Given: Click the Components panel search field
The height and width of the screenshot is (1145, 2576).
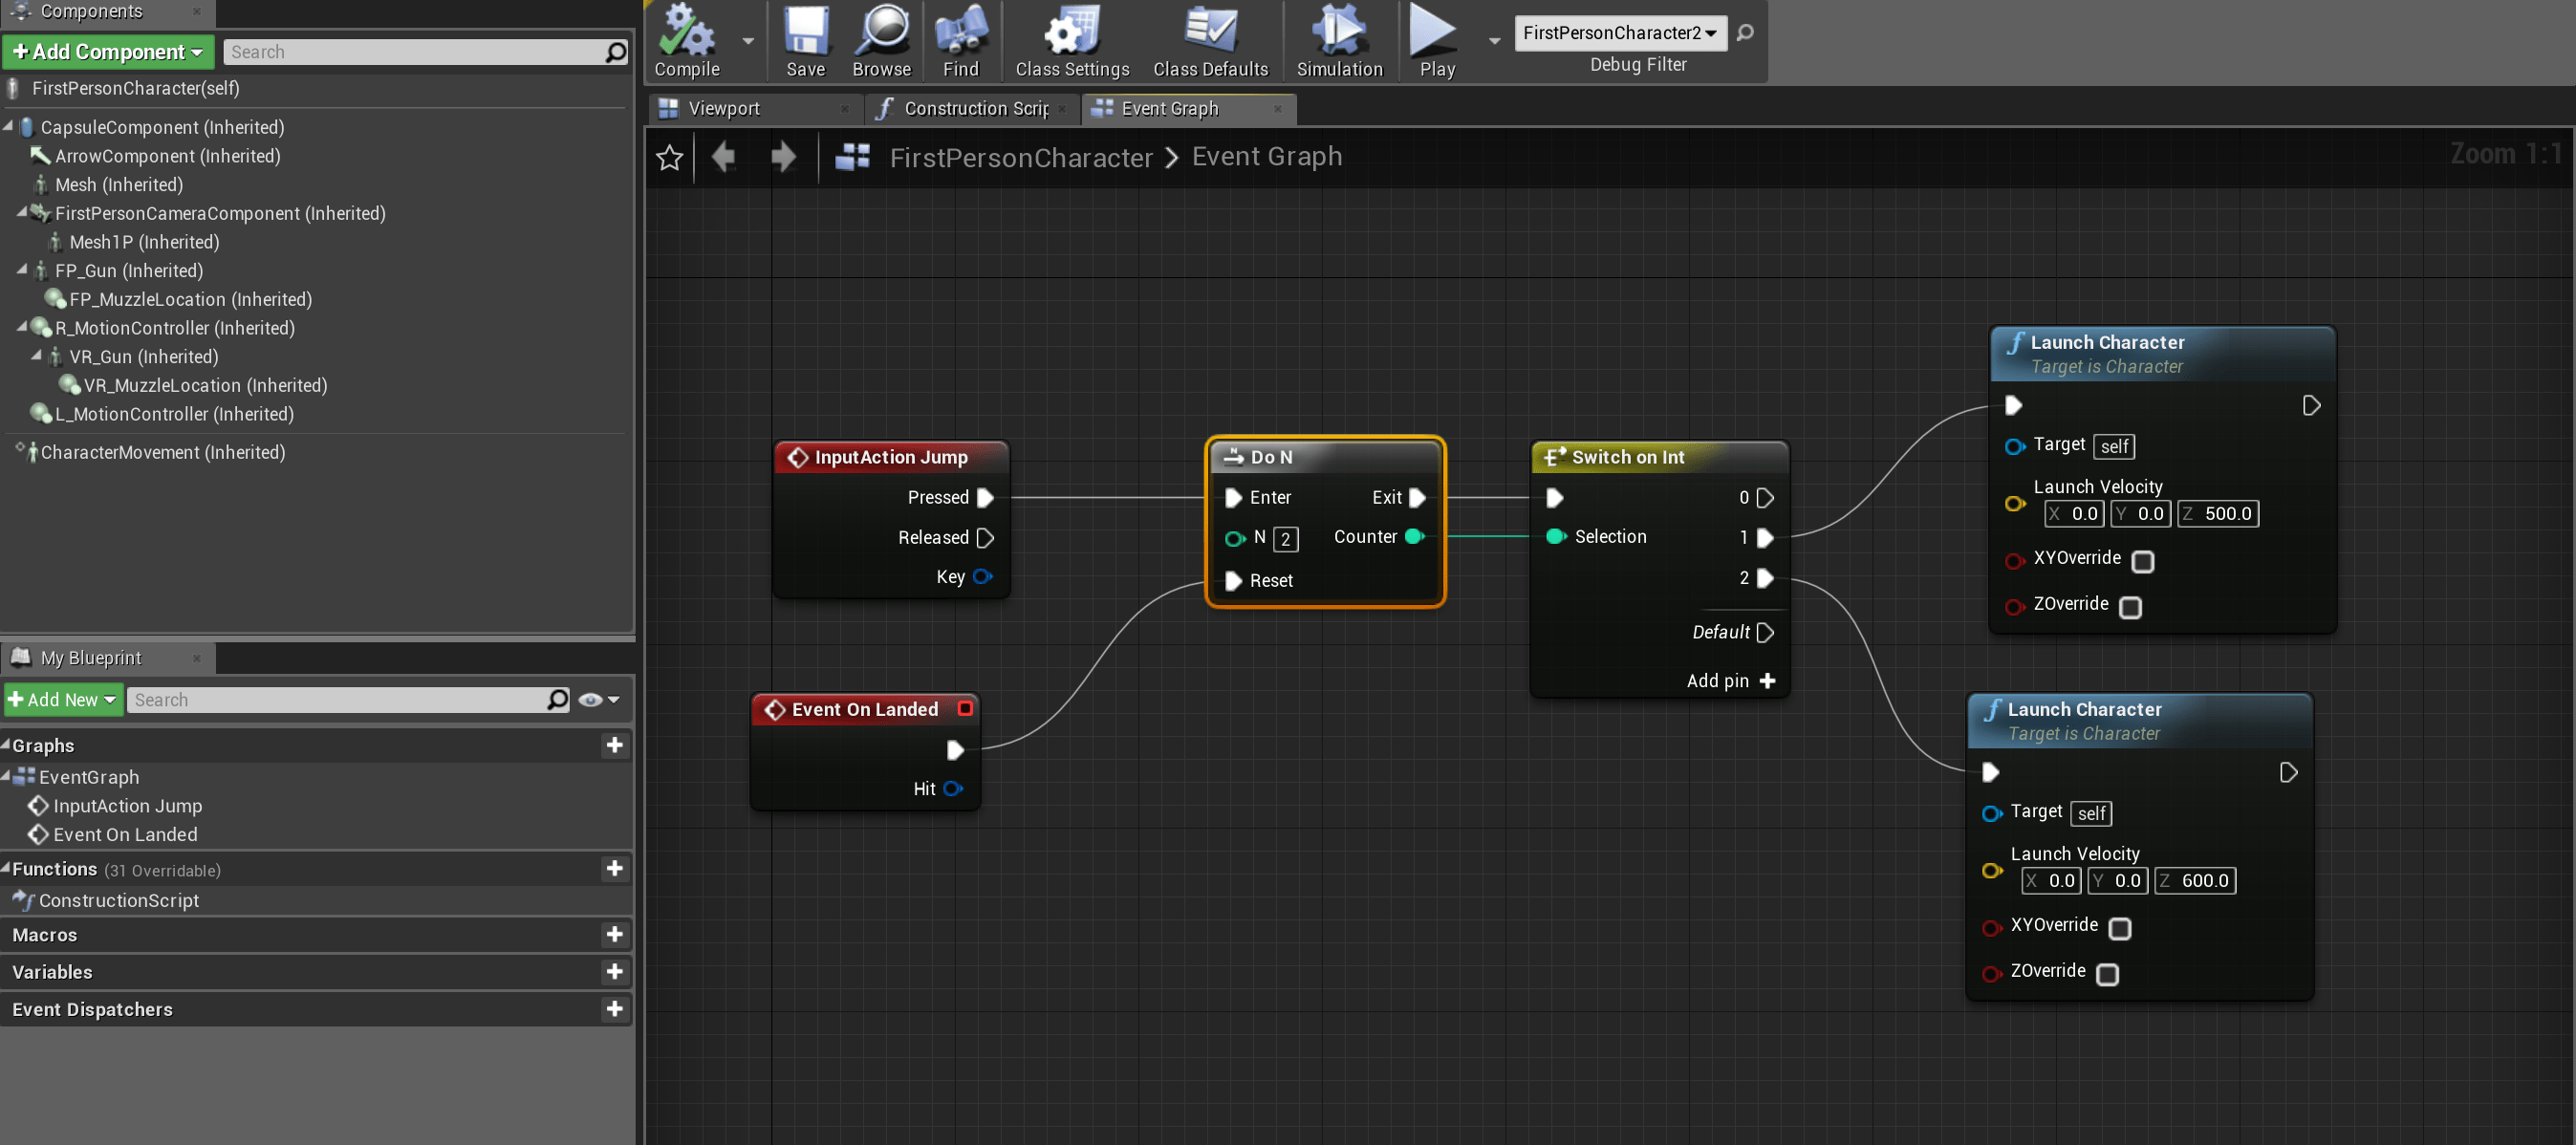Looking at the screenshot, I should click(420, 51).
